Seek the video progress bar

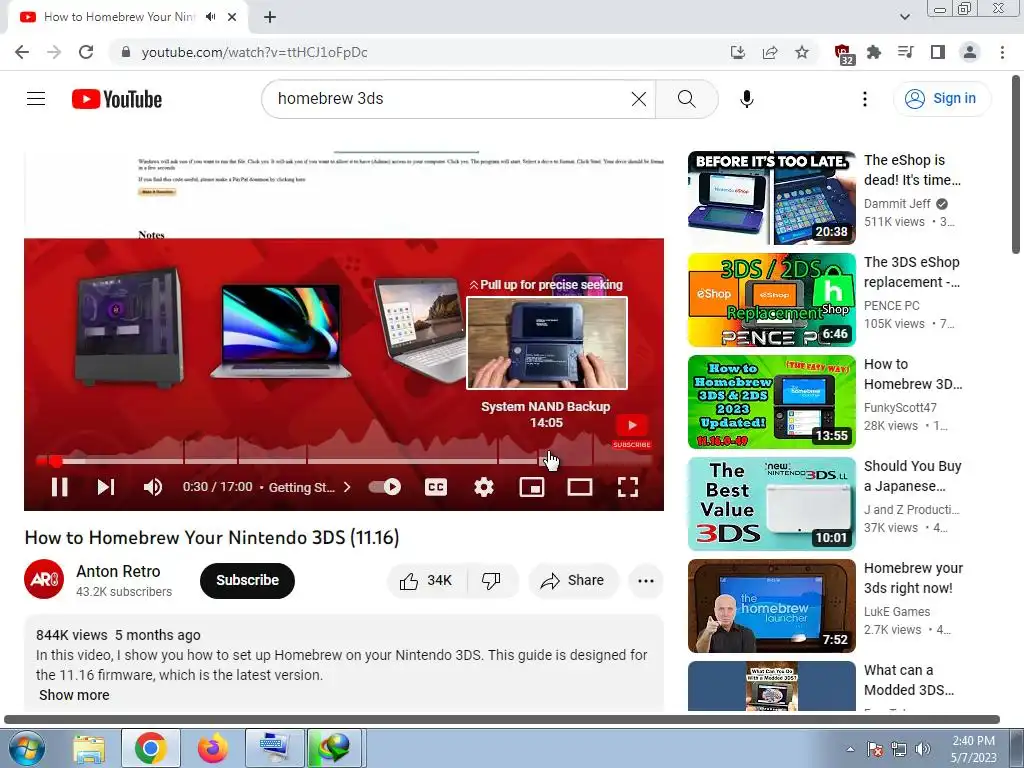click(x=344, y=461)
